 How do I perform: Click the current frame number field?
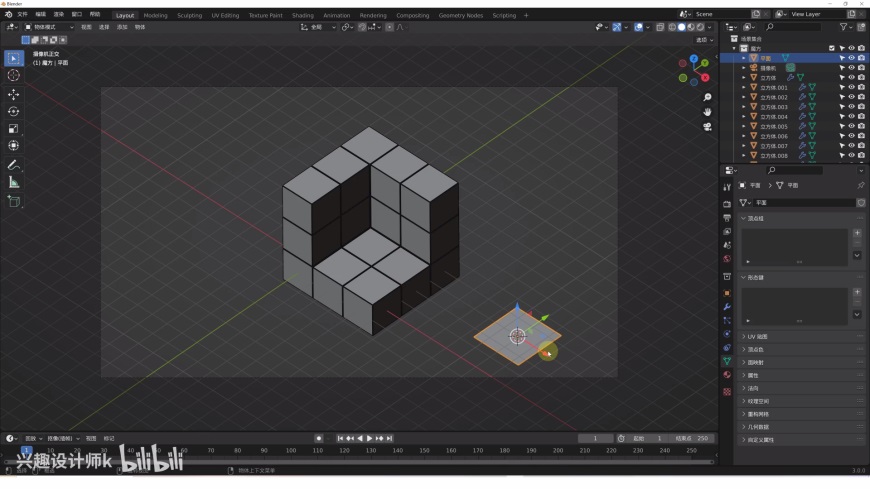[x=595, y=438]
